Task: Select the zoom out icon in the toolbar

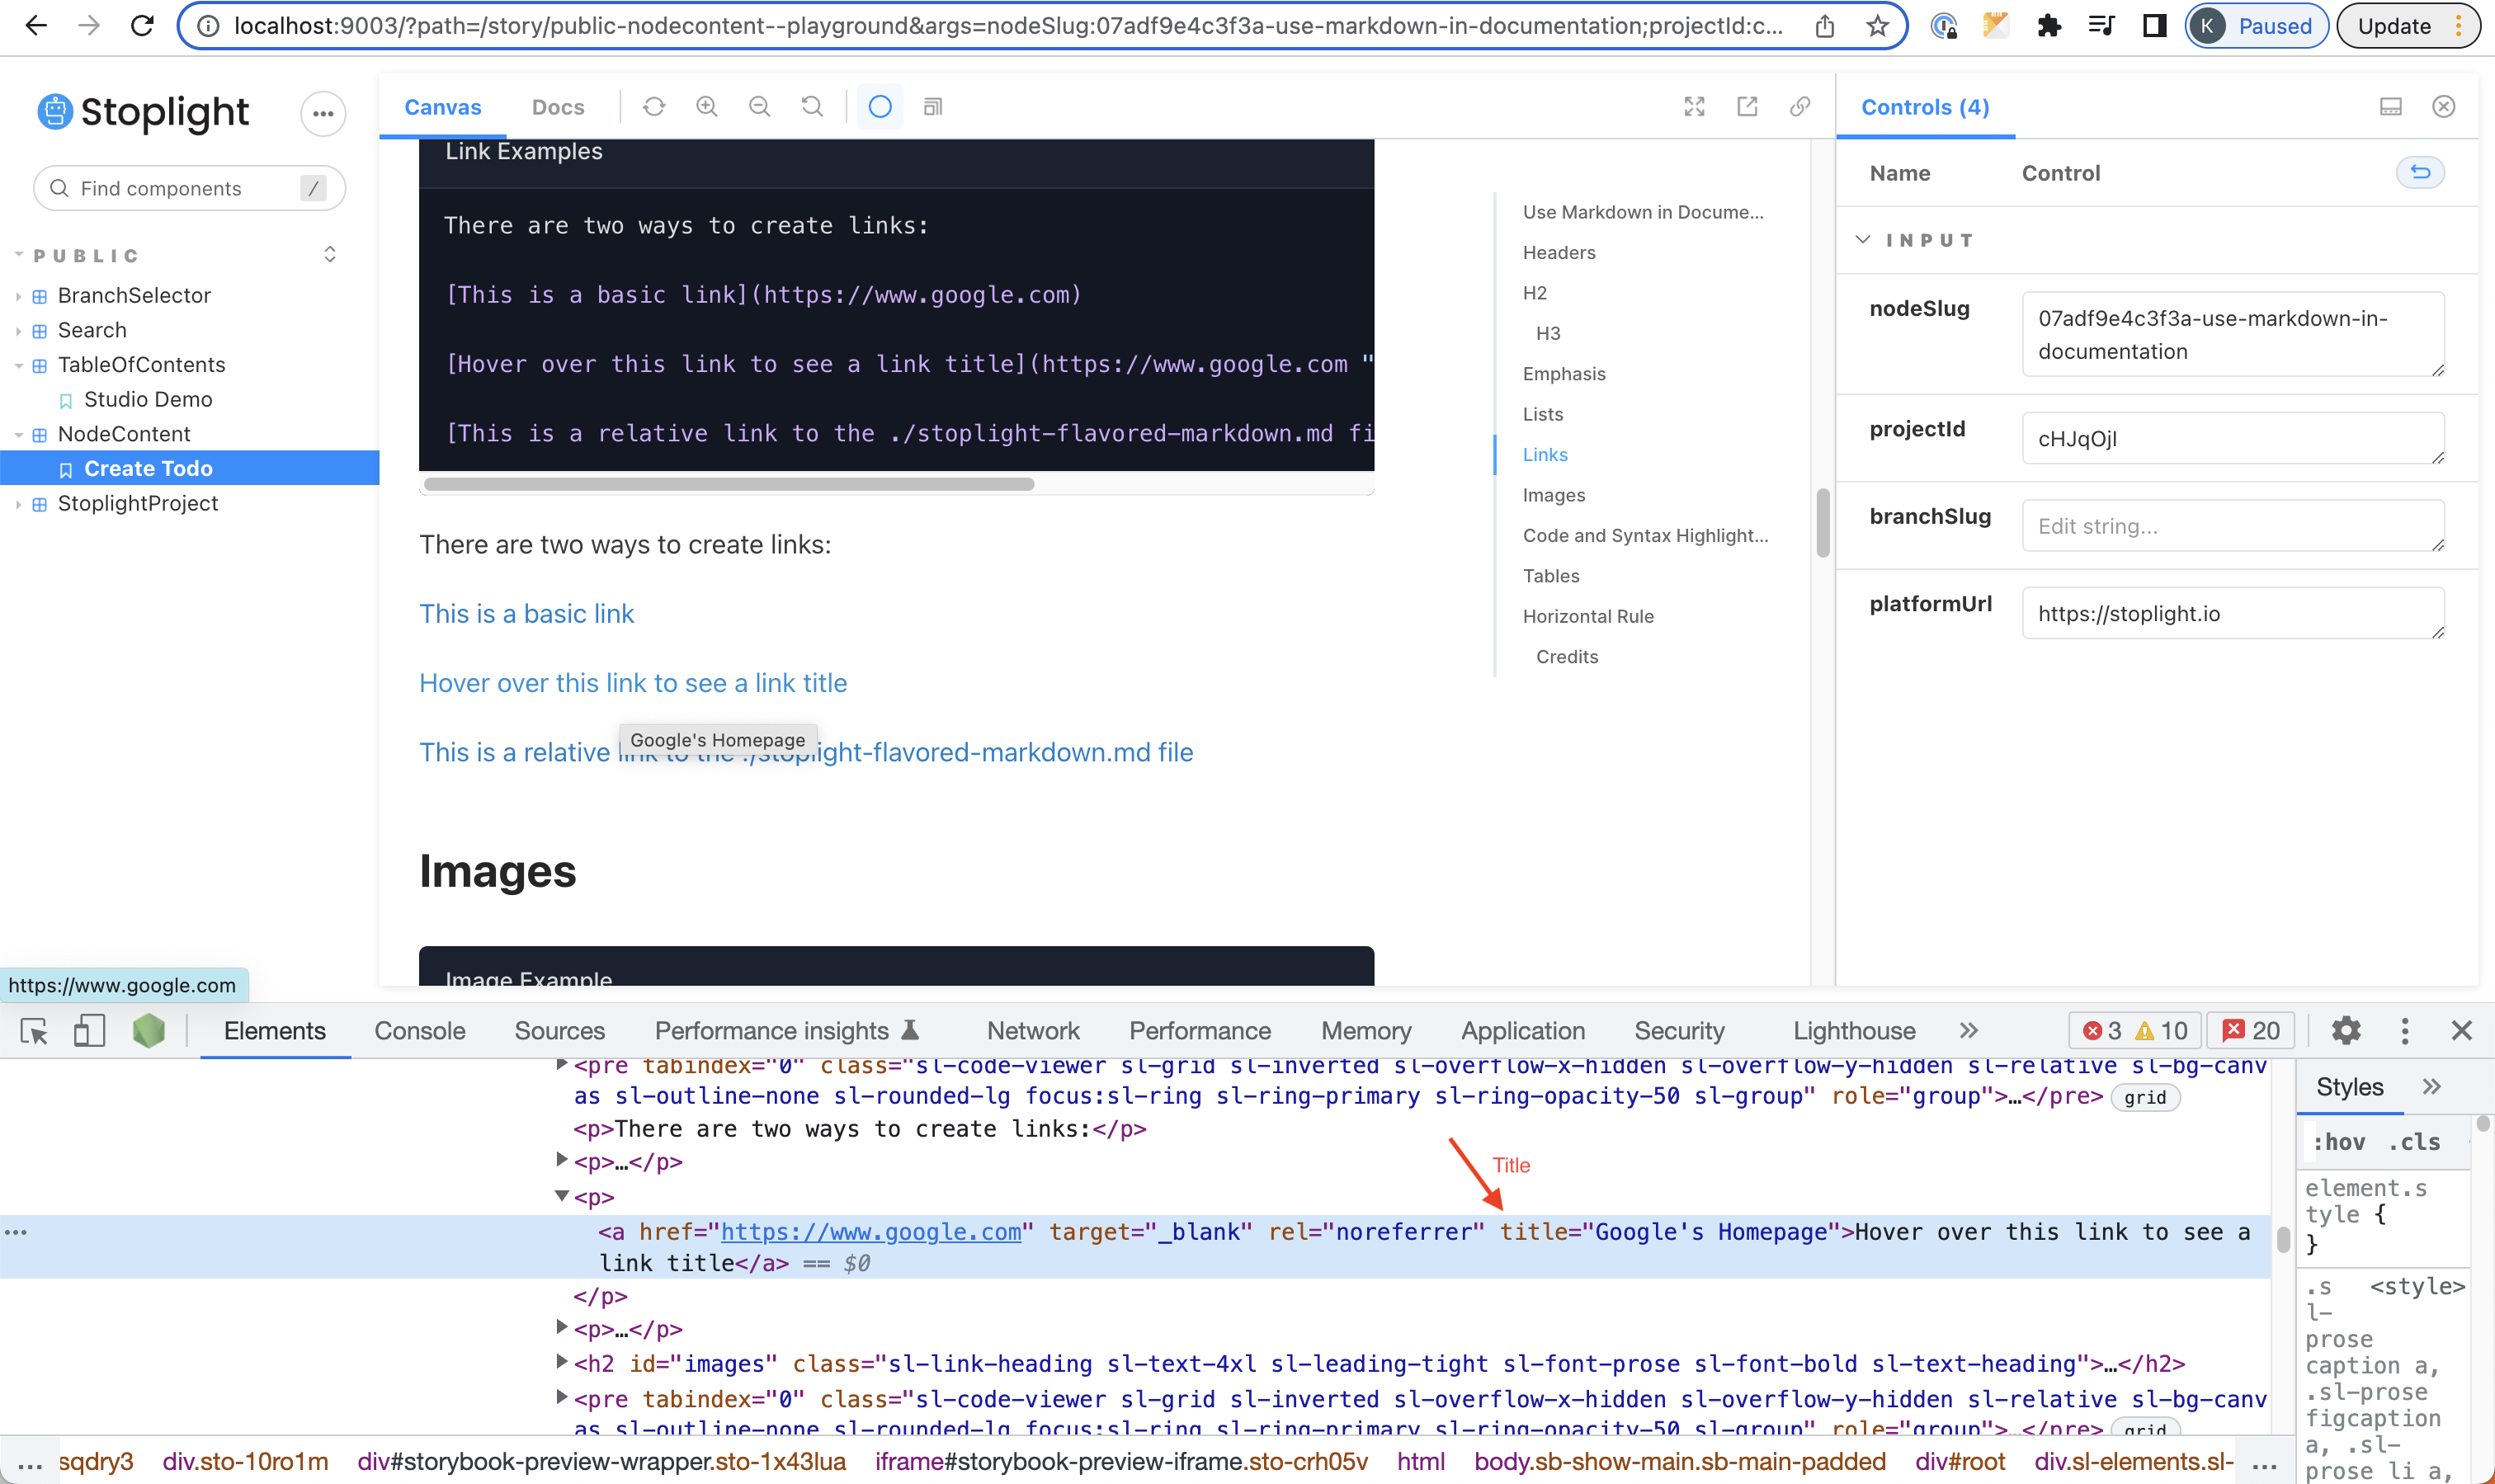Action: point(759,106)
